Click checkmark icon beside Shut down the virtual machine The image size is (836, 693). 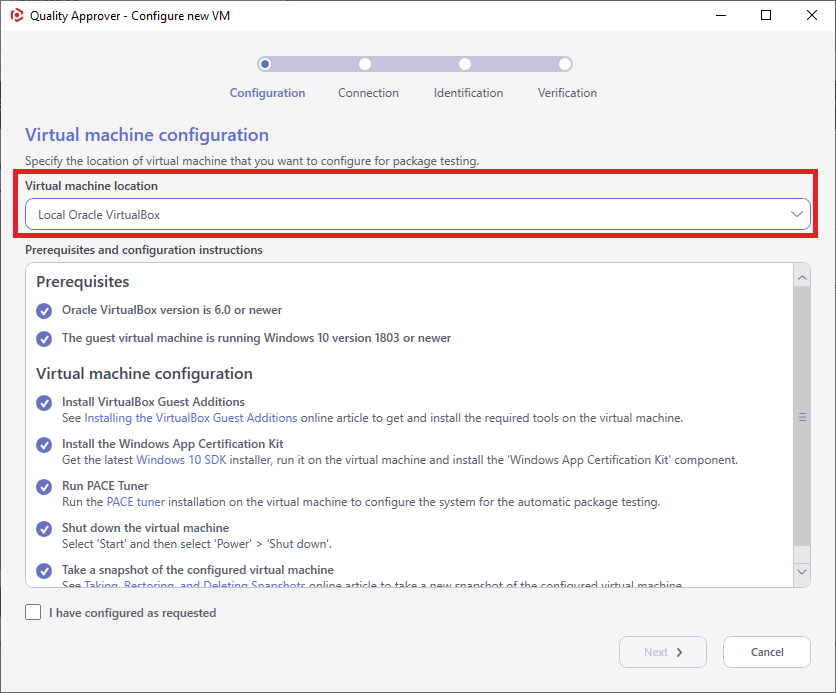pyautogui.click(x=44, y=529)
